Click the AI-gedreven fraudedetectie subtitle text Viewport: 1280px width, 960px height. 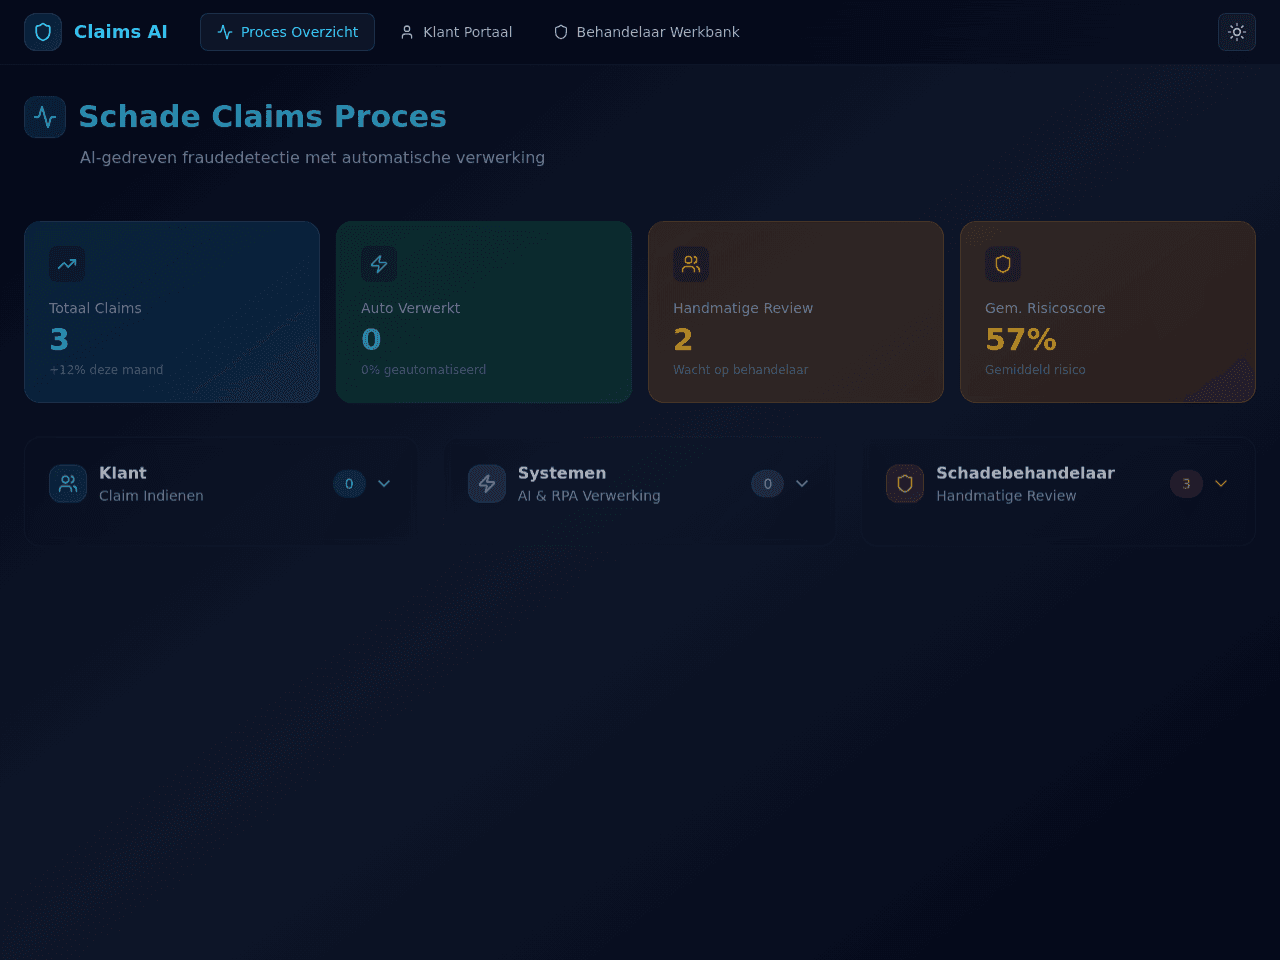312,158
